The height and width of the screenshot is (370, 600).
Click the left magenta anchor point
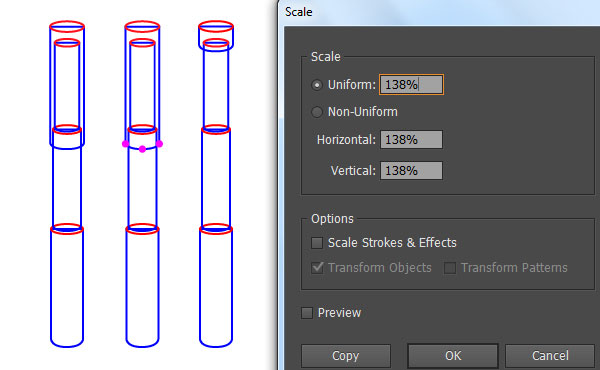click(x=125, y=144)
